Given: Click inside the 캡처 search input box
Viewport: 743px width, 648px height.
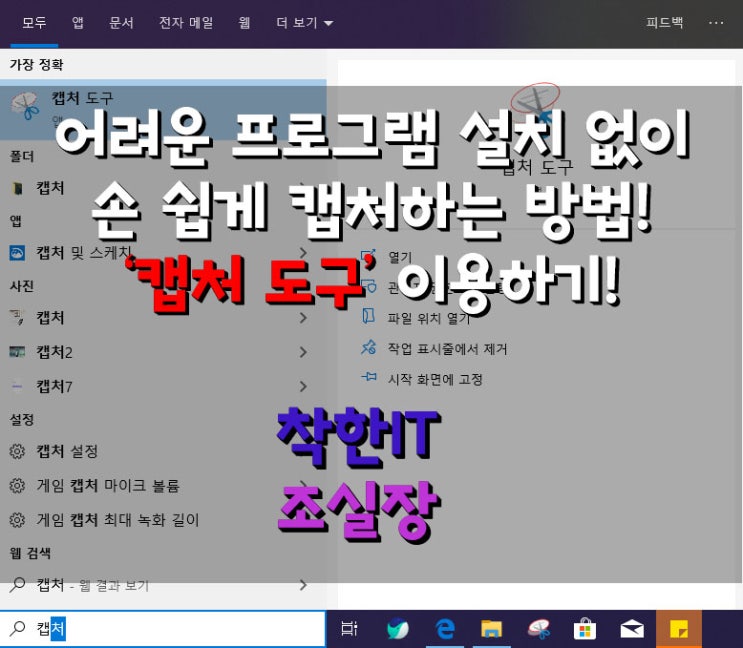Looking at the screenshot, I should click(163, 629).
